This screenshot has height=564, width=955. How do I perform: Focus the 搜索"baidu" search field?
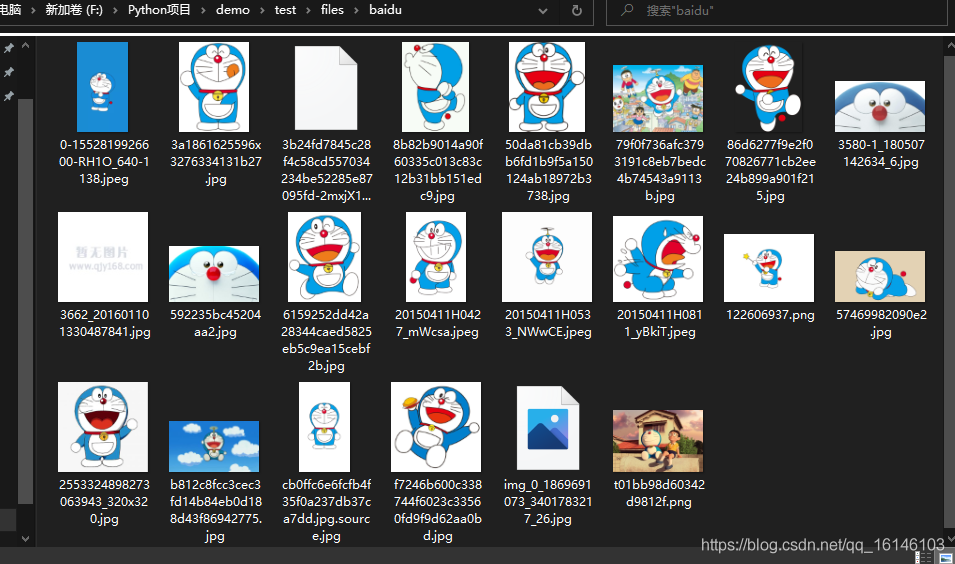click(777, 11)
